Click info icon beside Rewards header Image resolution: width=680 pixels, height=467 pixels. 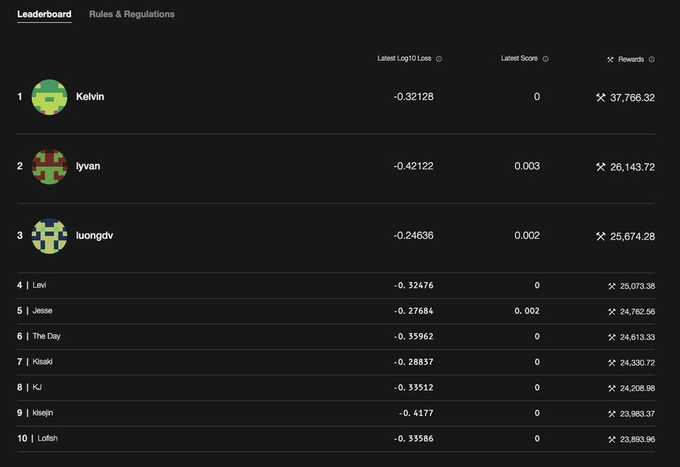click(651, 59)
